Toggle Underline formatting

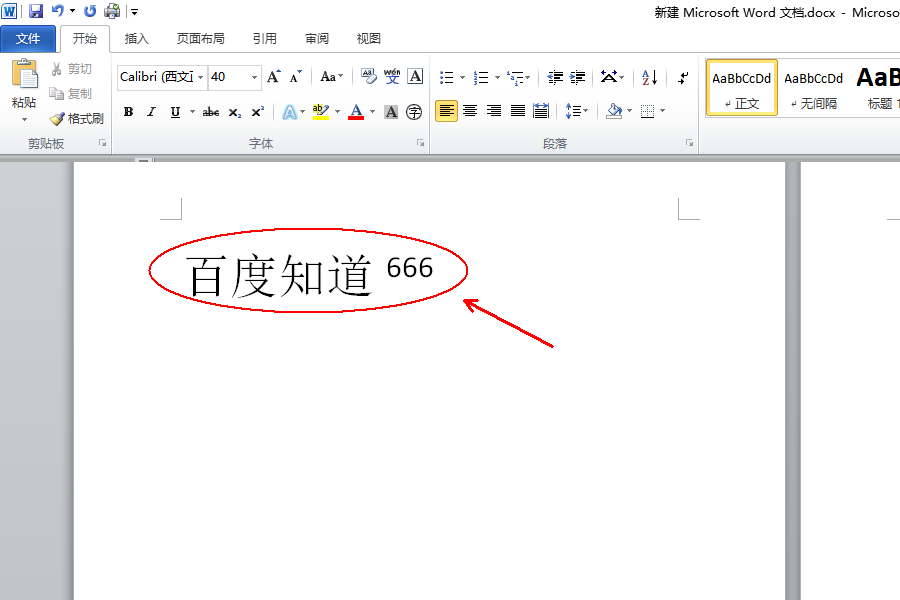[175, 112]
